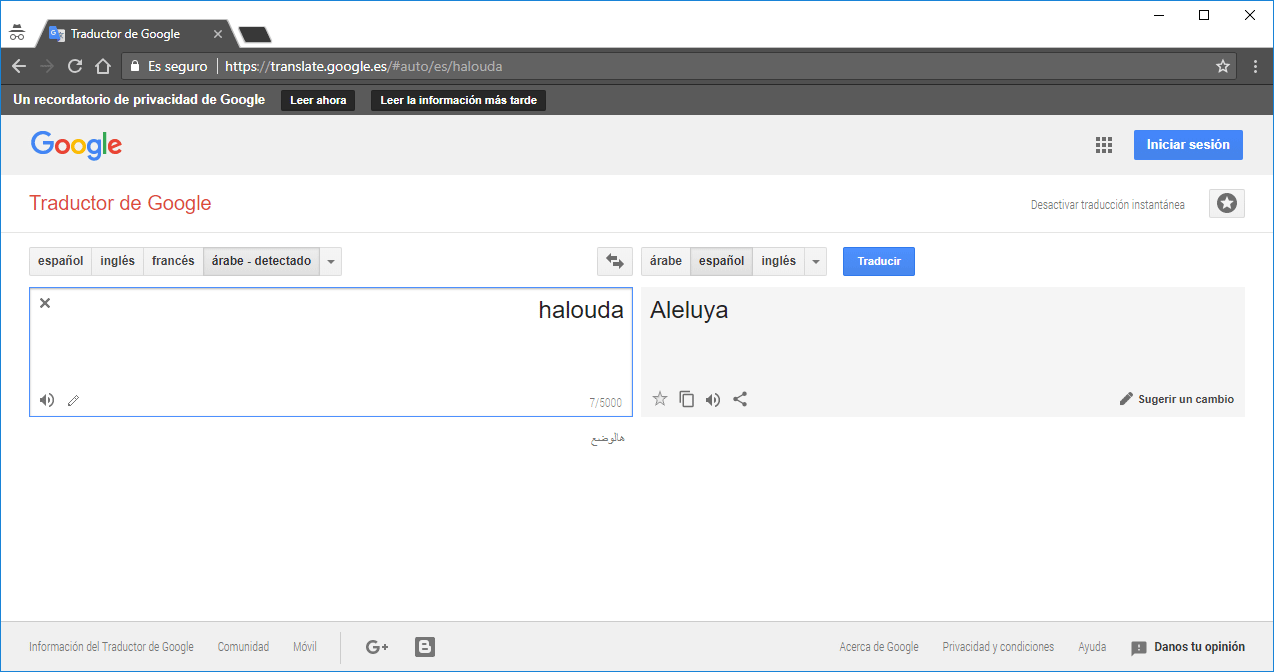This screenshot has height=672, width=1274.
Task: Select árabe - detectado source language
Action: click(261, 261)
